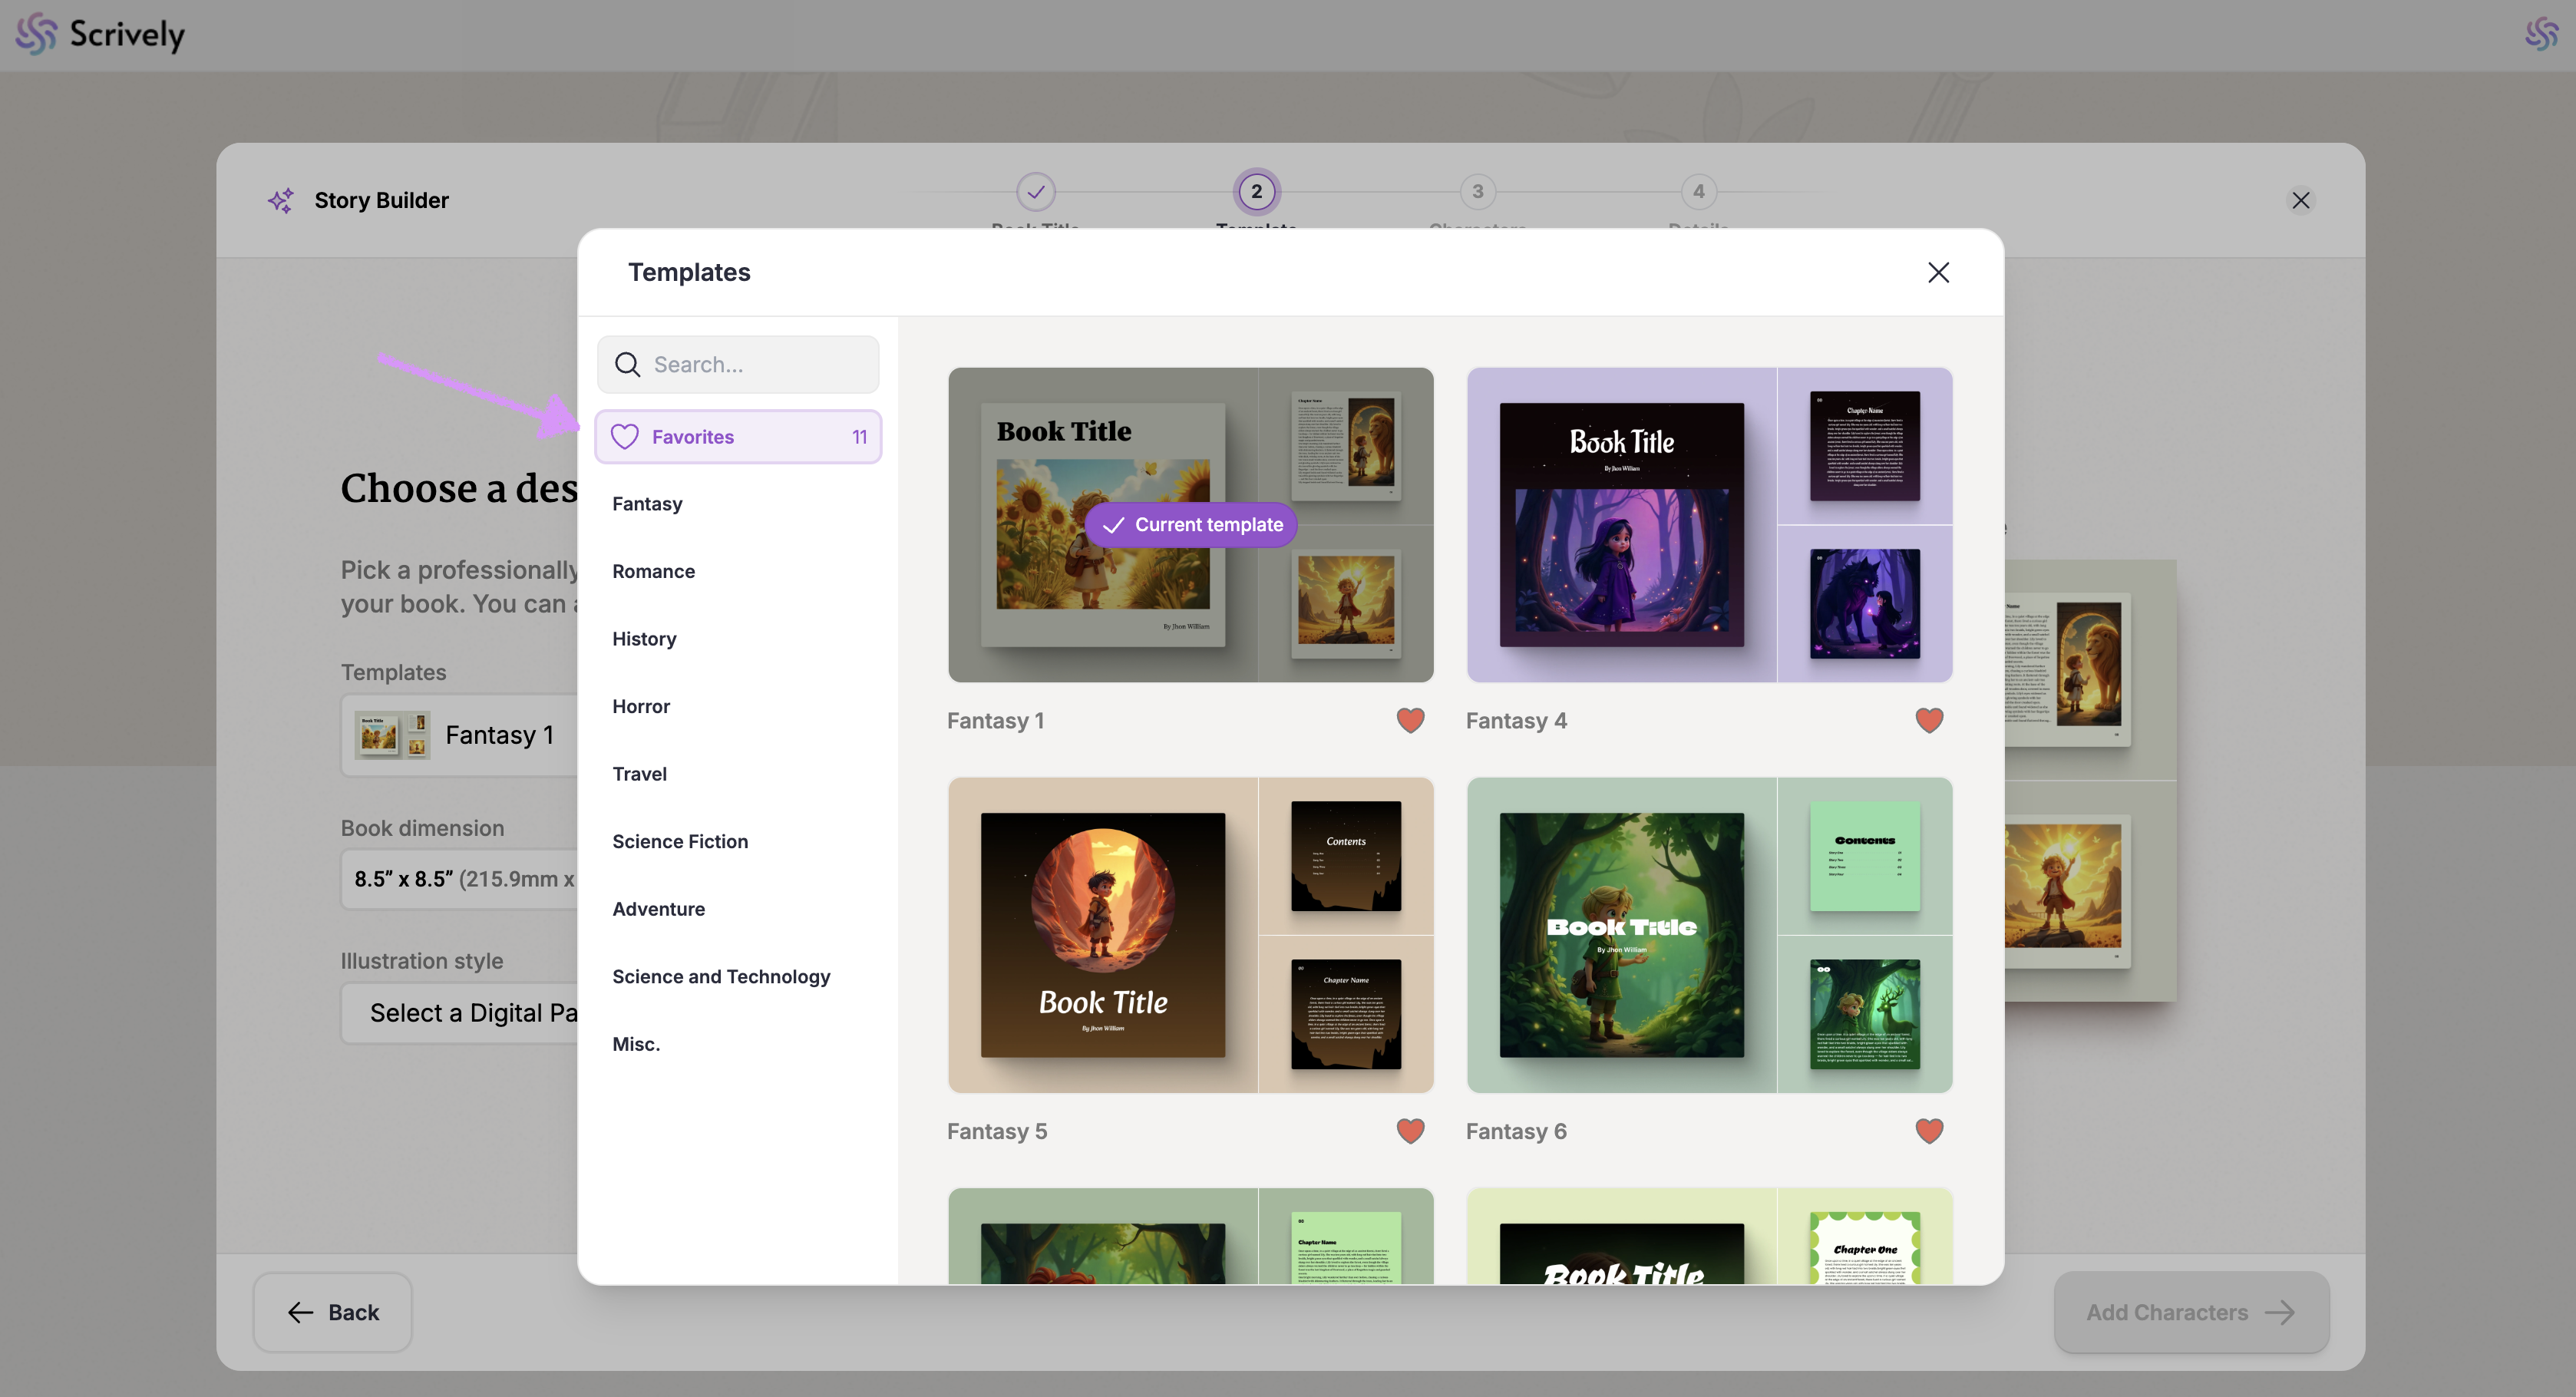Click the Story Builder sparkle icon

[281, 200]
